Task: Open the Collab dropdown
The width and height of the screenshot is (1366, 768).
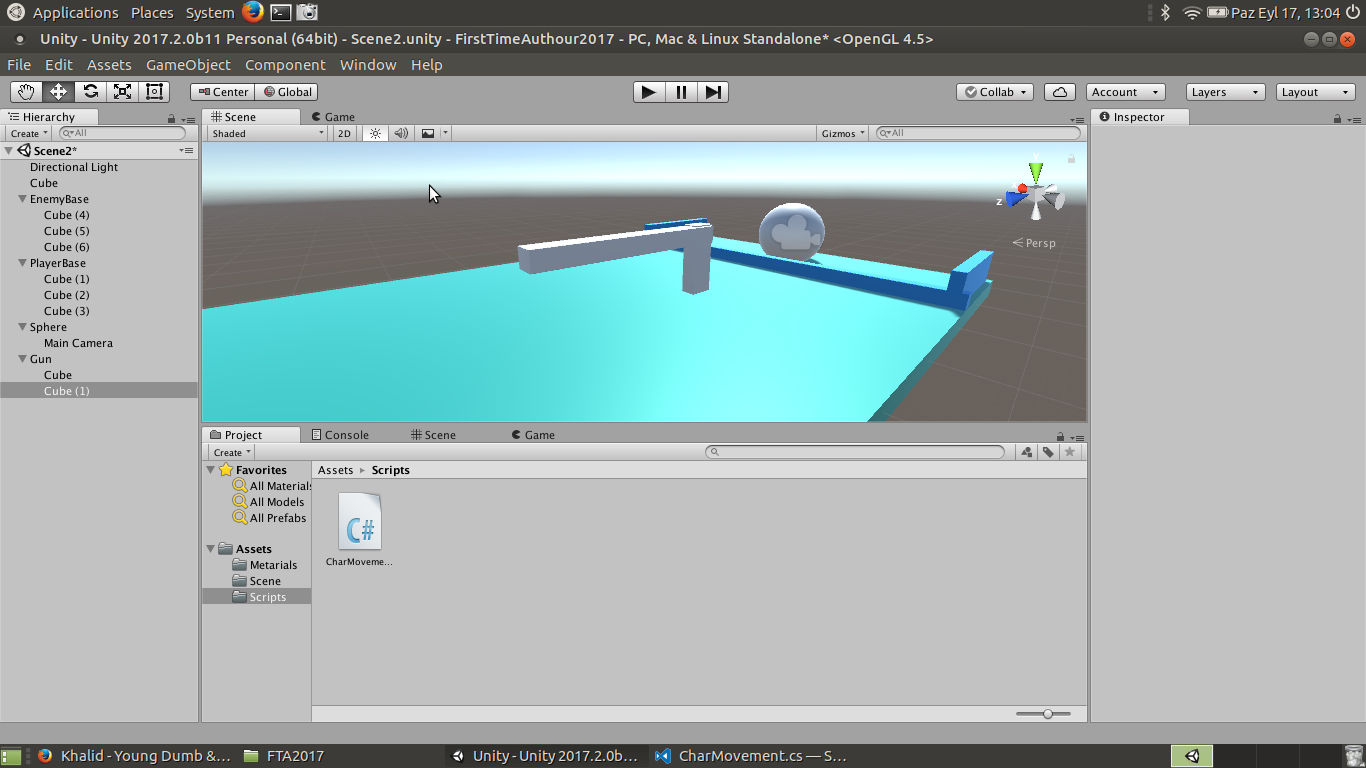Action: coord(996,92)
